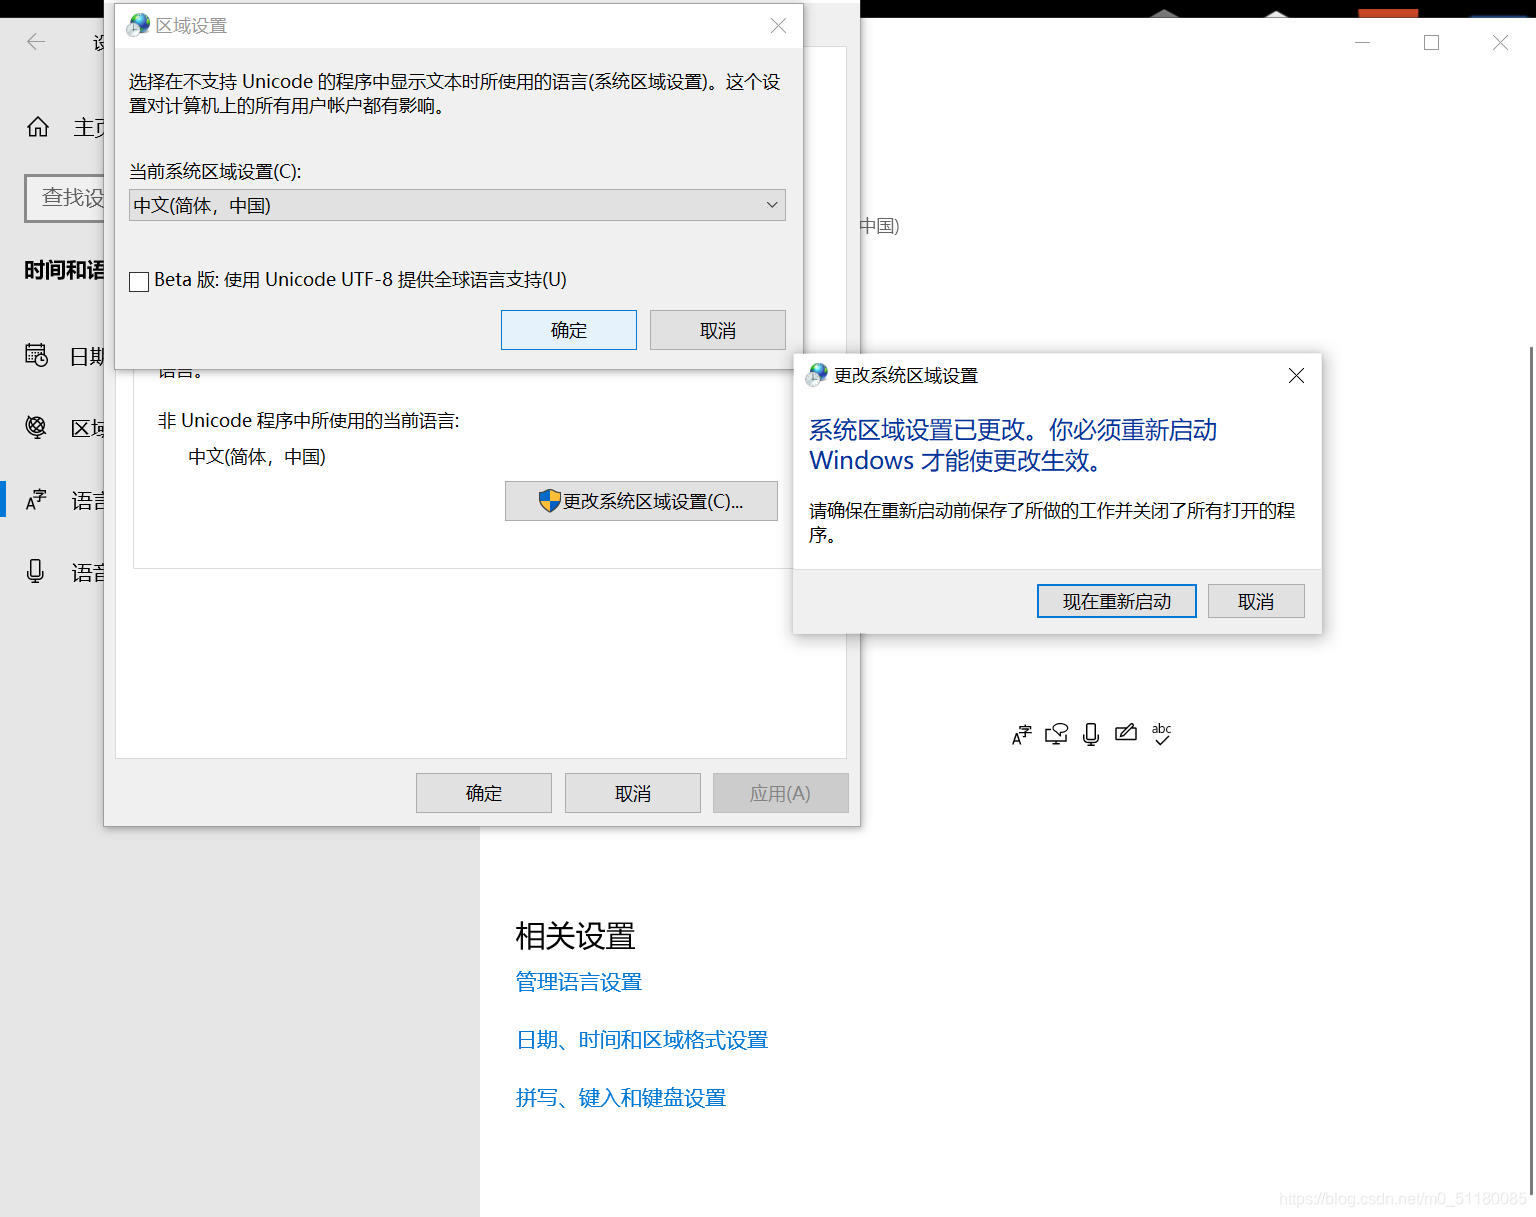Click the text-to-speech feature icon
This screenshot has width=1536, height=1217.
click(x=1056, y=734)
